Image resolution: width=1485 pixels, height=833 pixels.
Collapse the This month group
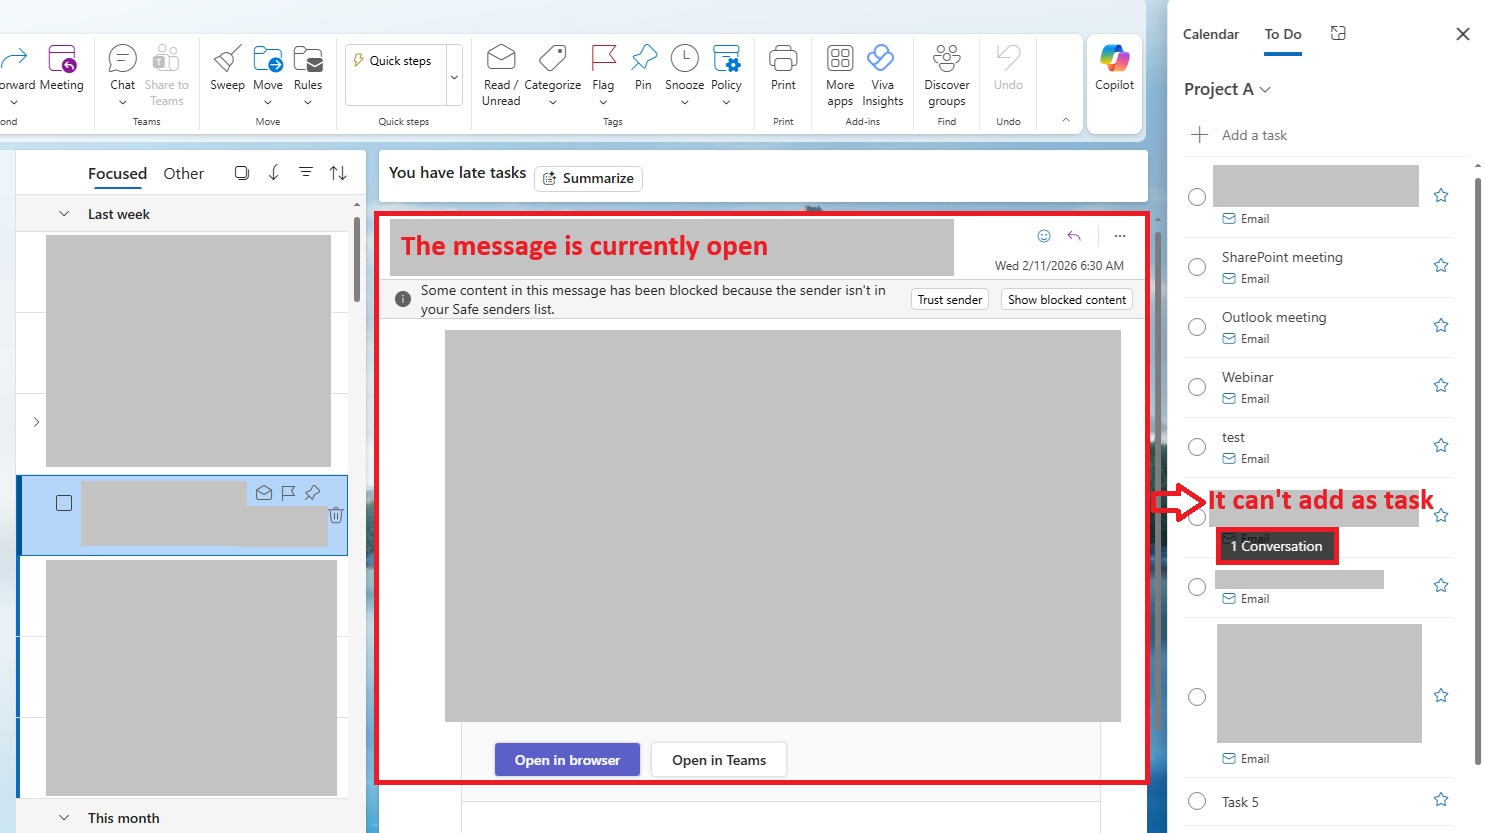pyautogui.click(x=64, y=818)
